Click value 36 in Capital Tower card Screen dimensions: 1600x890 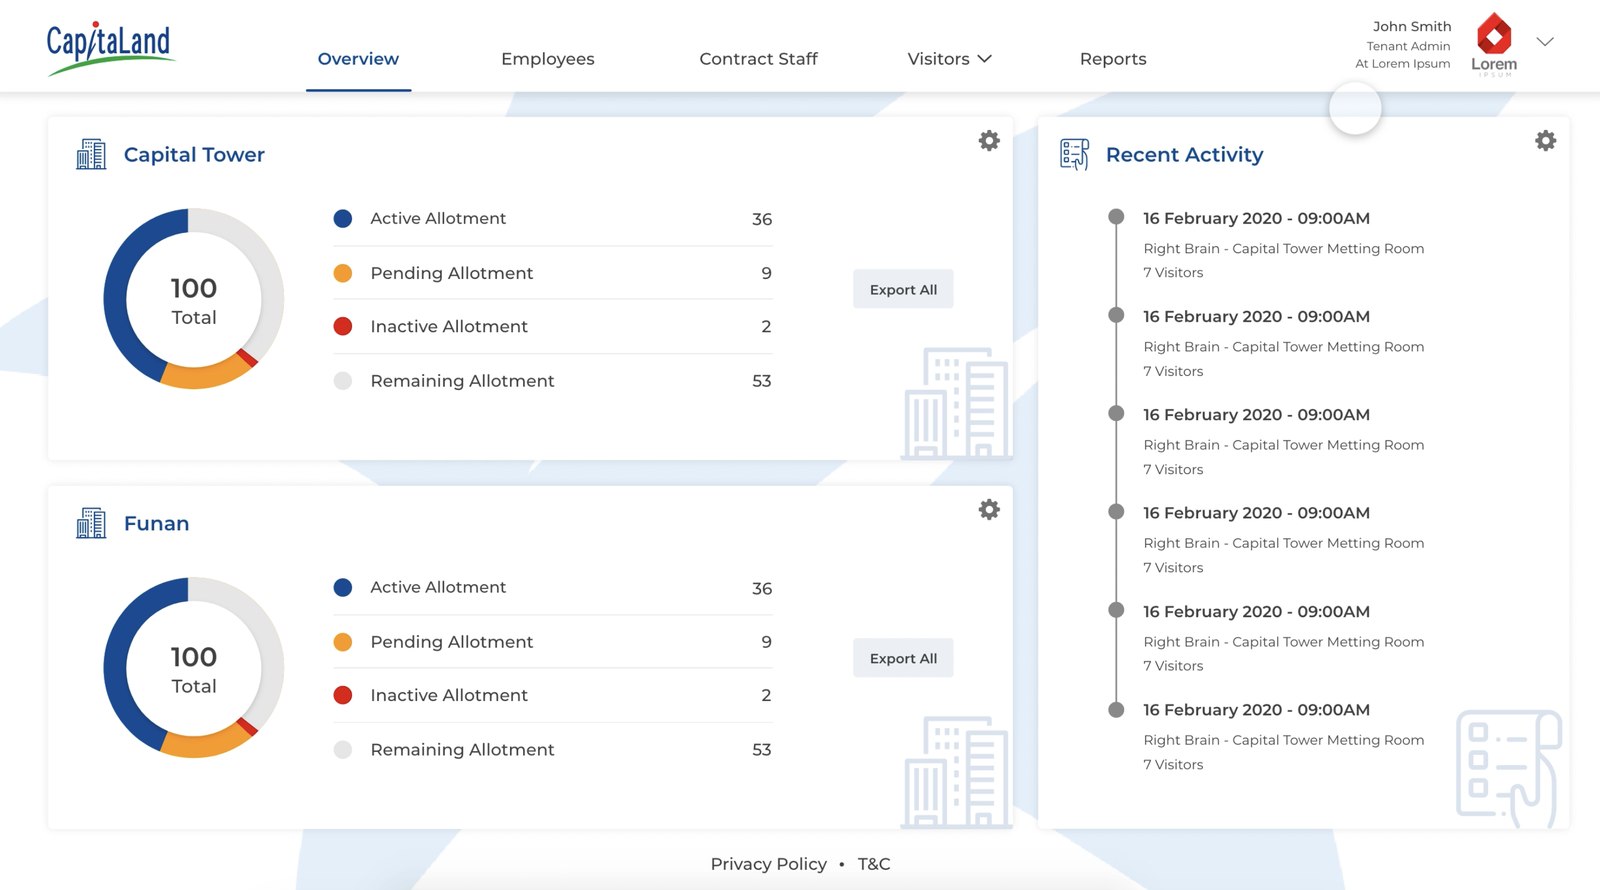point(762,219)
